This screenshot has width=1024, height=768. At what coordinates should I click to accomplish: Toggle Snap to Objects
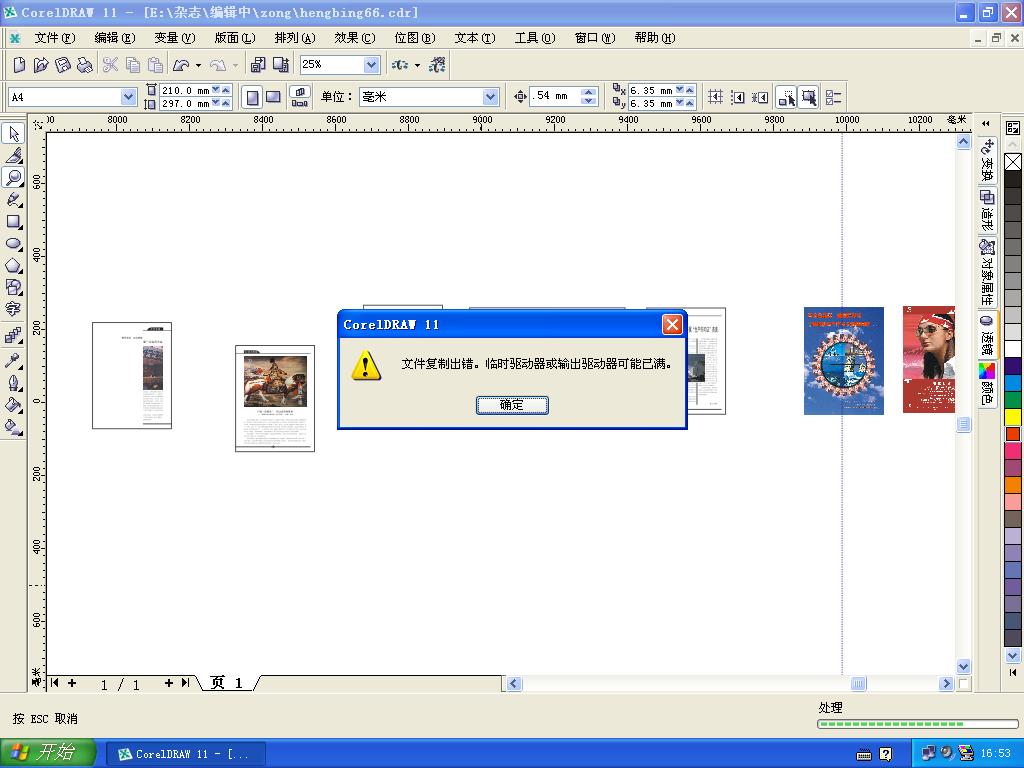click(x=760, y=97)
